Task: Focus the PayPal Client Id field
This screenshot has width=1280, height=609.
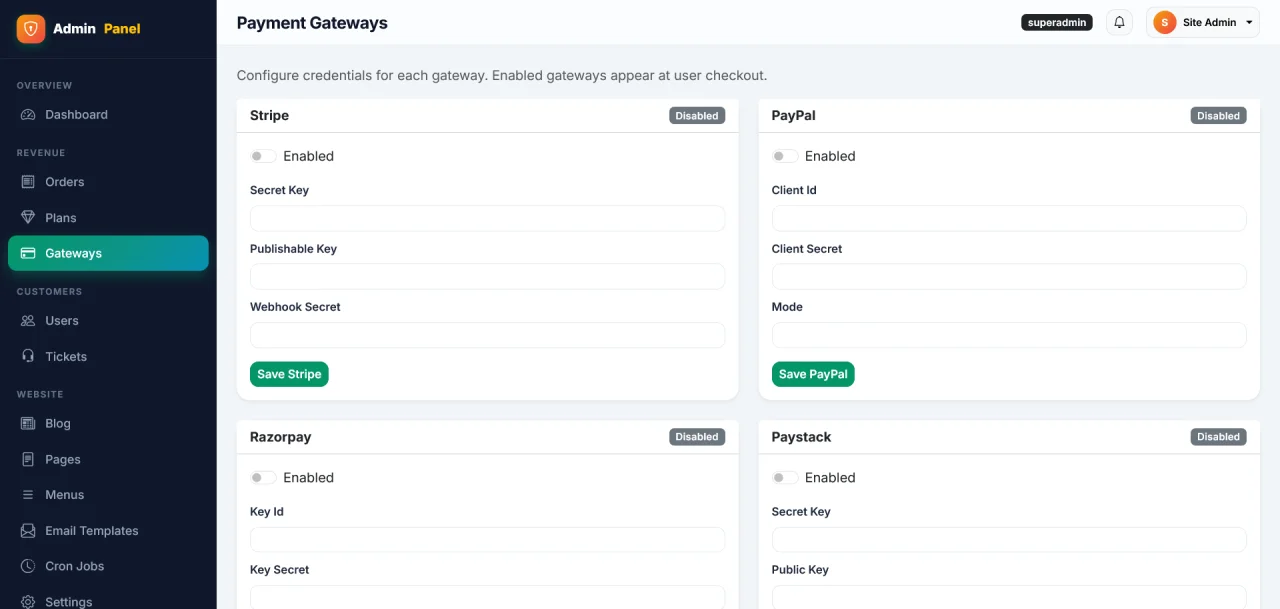Action: pyautogui.click(x=1009, y=219)
